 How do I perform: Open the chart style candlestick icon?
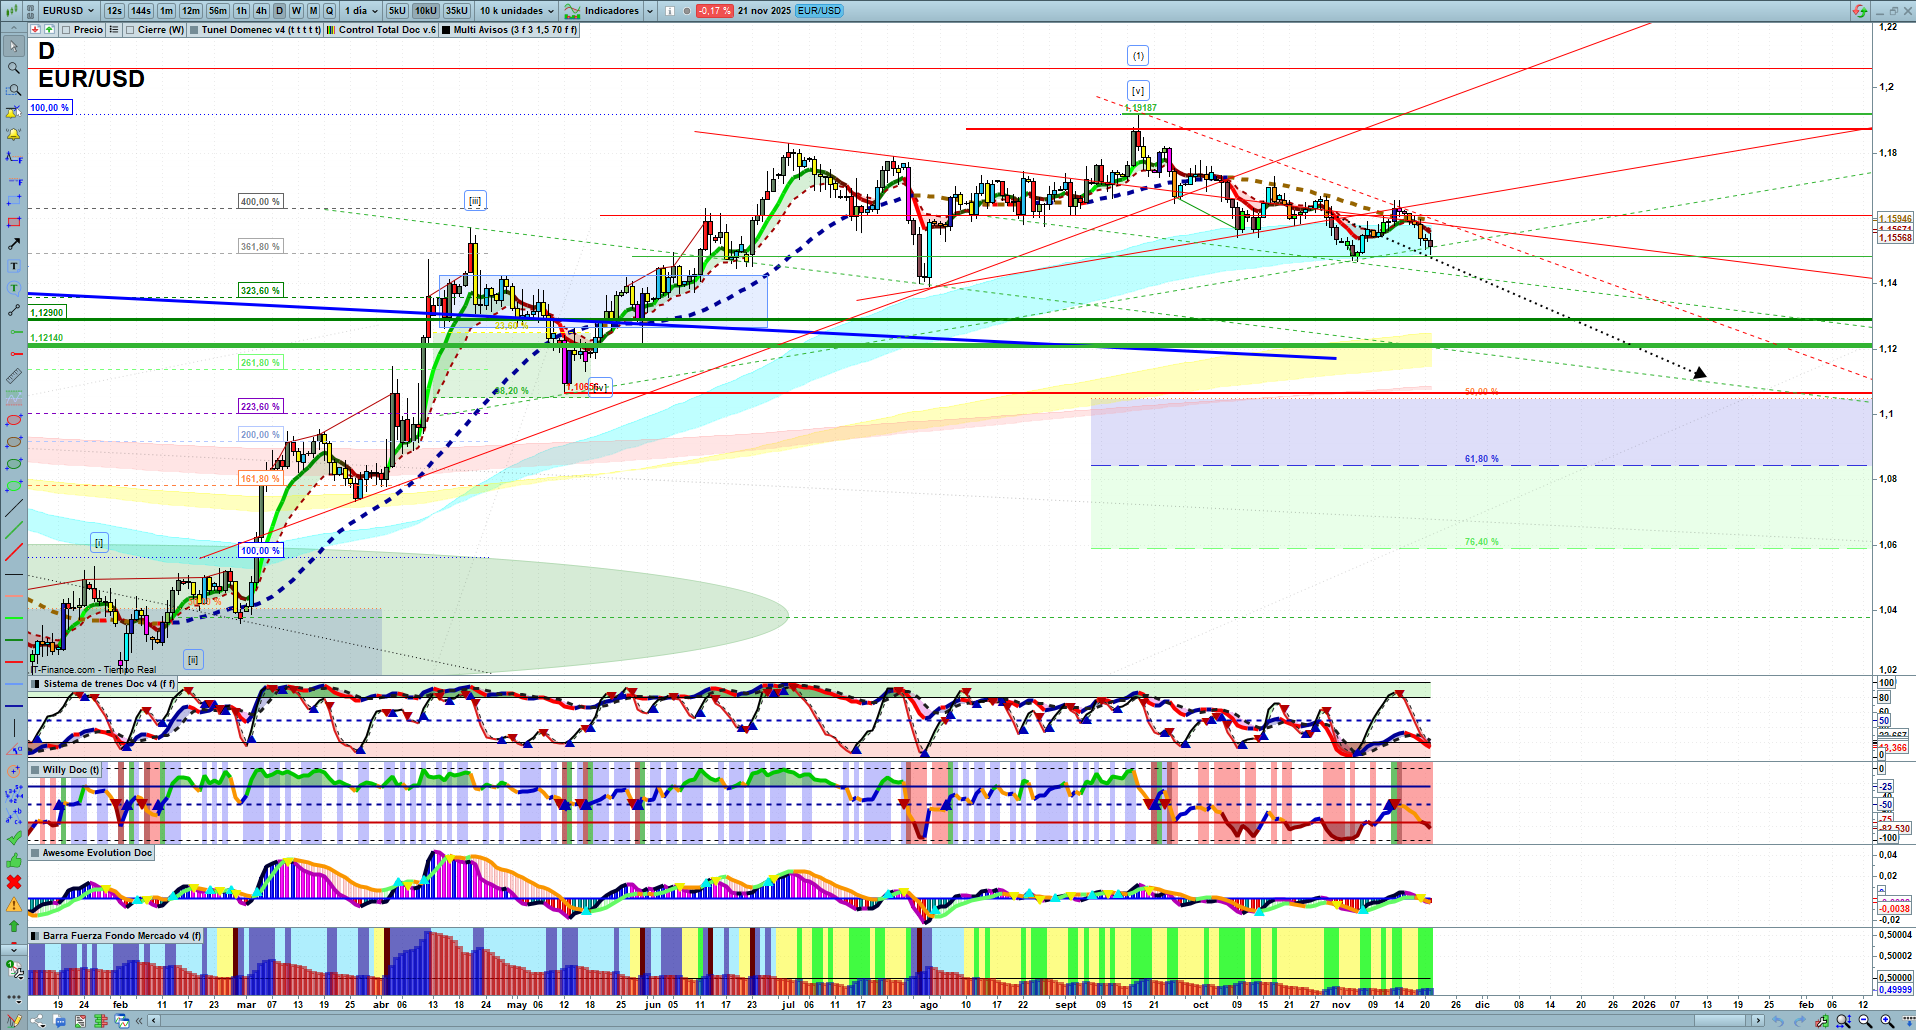coord(10,10)
